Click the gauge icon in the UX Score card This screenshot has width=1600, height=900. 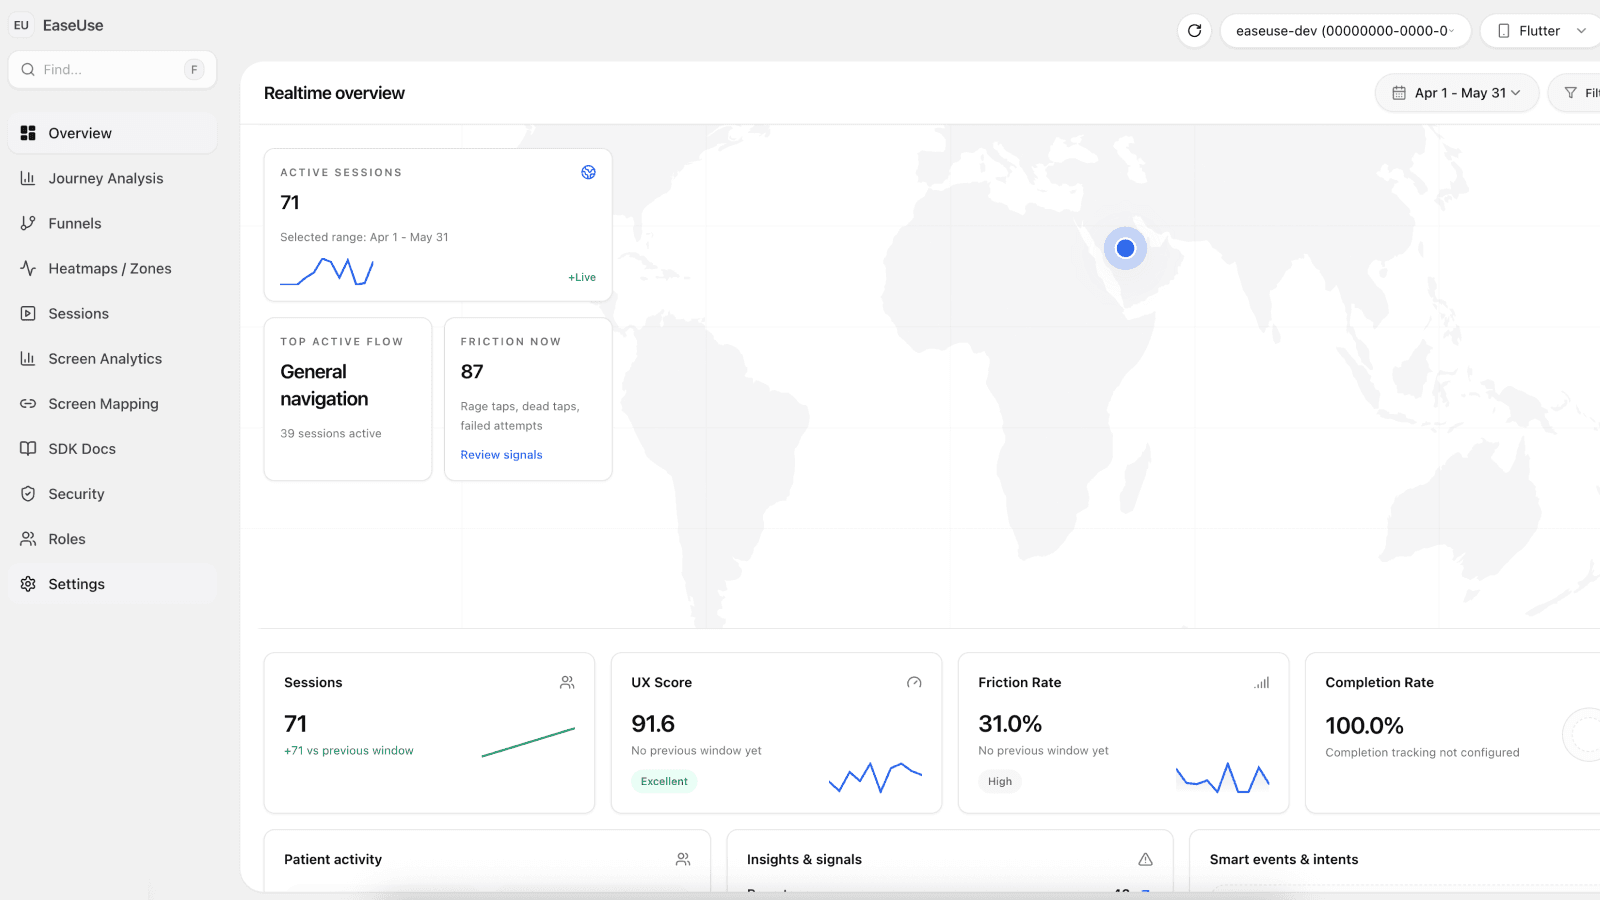pyautogui.click(x=914, y=682)
